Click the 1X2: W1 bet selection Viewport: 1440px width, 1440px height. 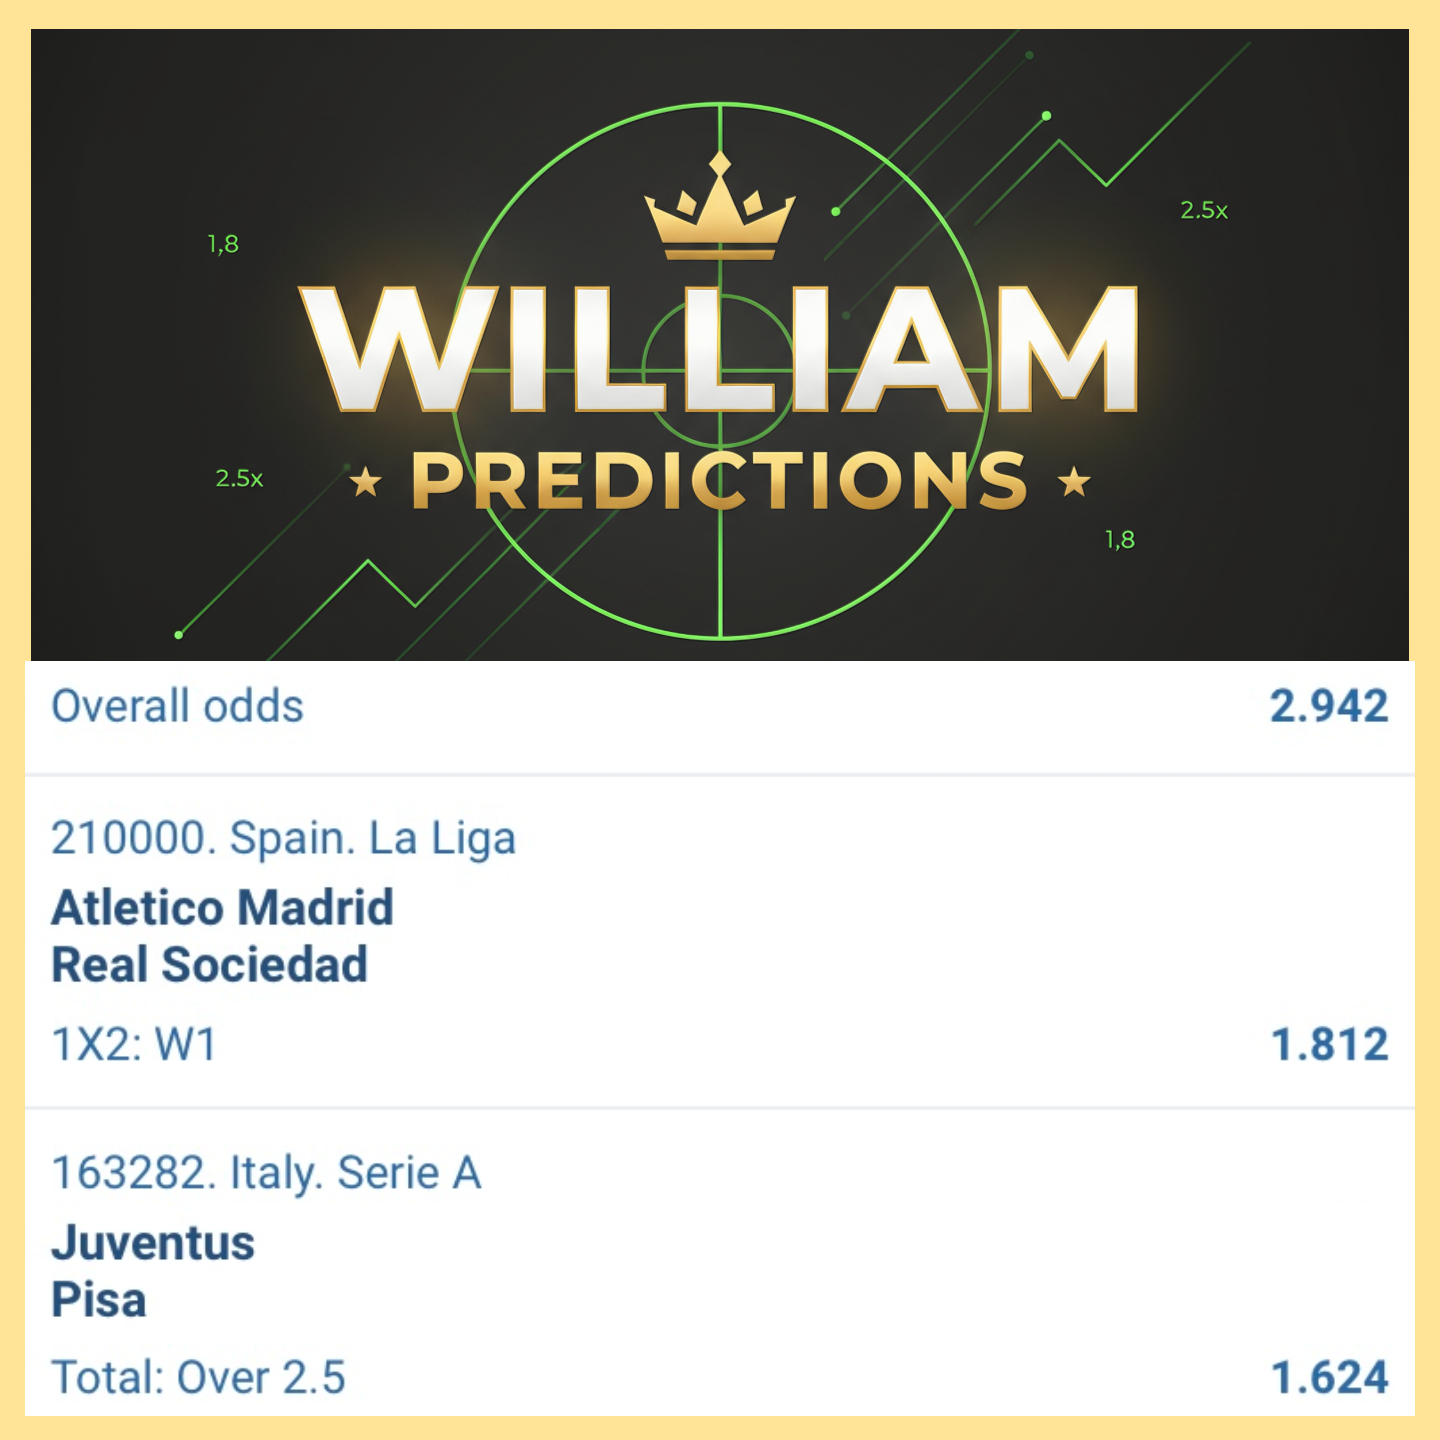click(134, 1045)
